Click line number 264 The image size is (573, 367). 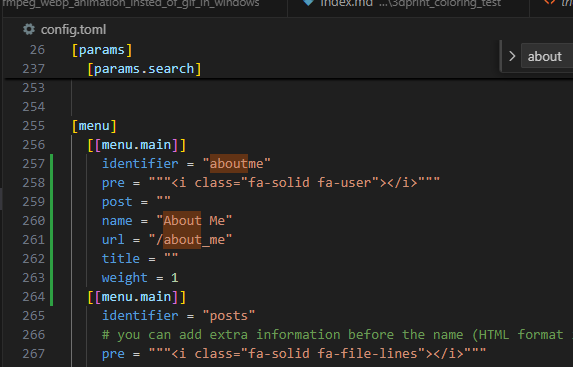tap(34, 297)
